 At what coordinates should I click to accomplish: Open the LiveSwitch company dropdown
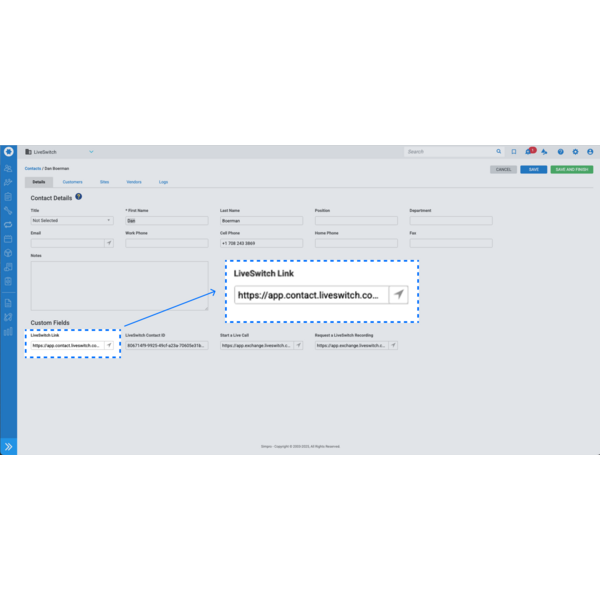click(x=59, y=152)
